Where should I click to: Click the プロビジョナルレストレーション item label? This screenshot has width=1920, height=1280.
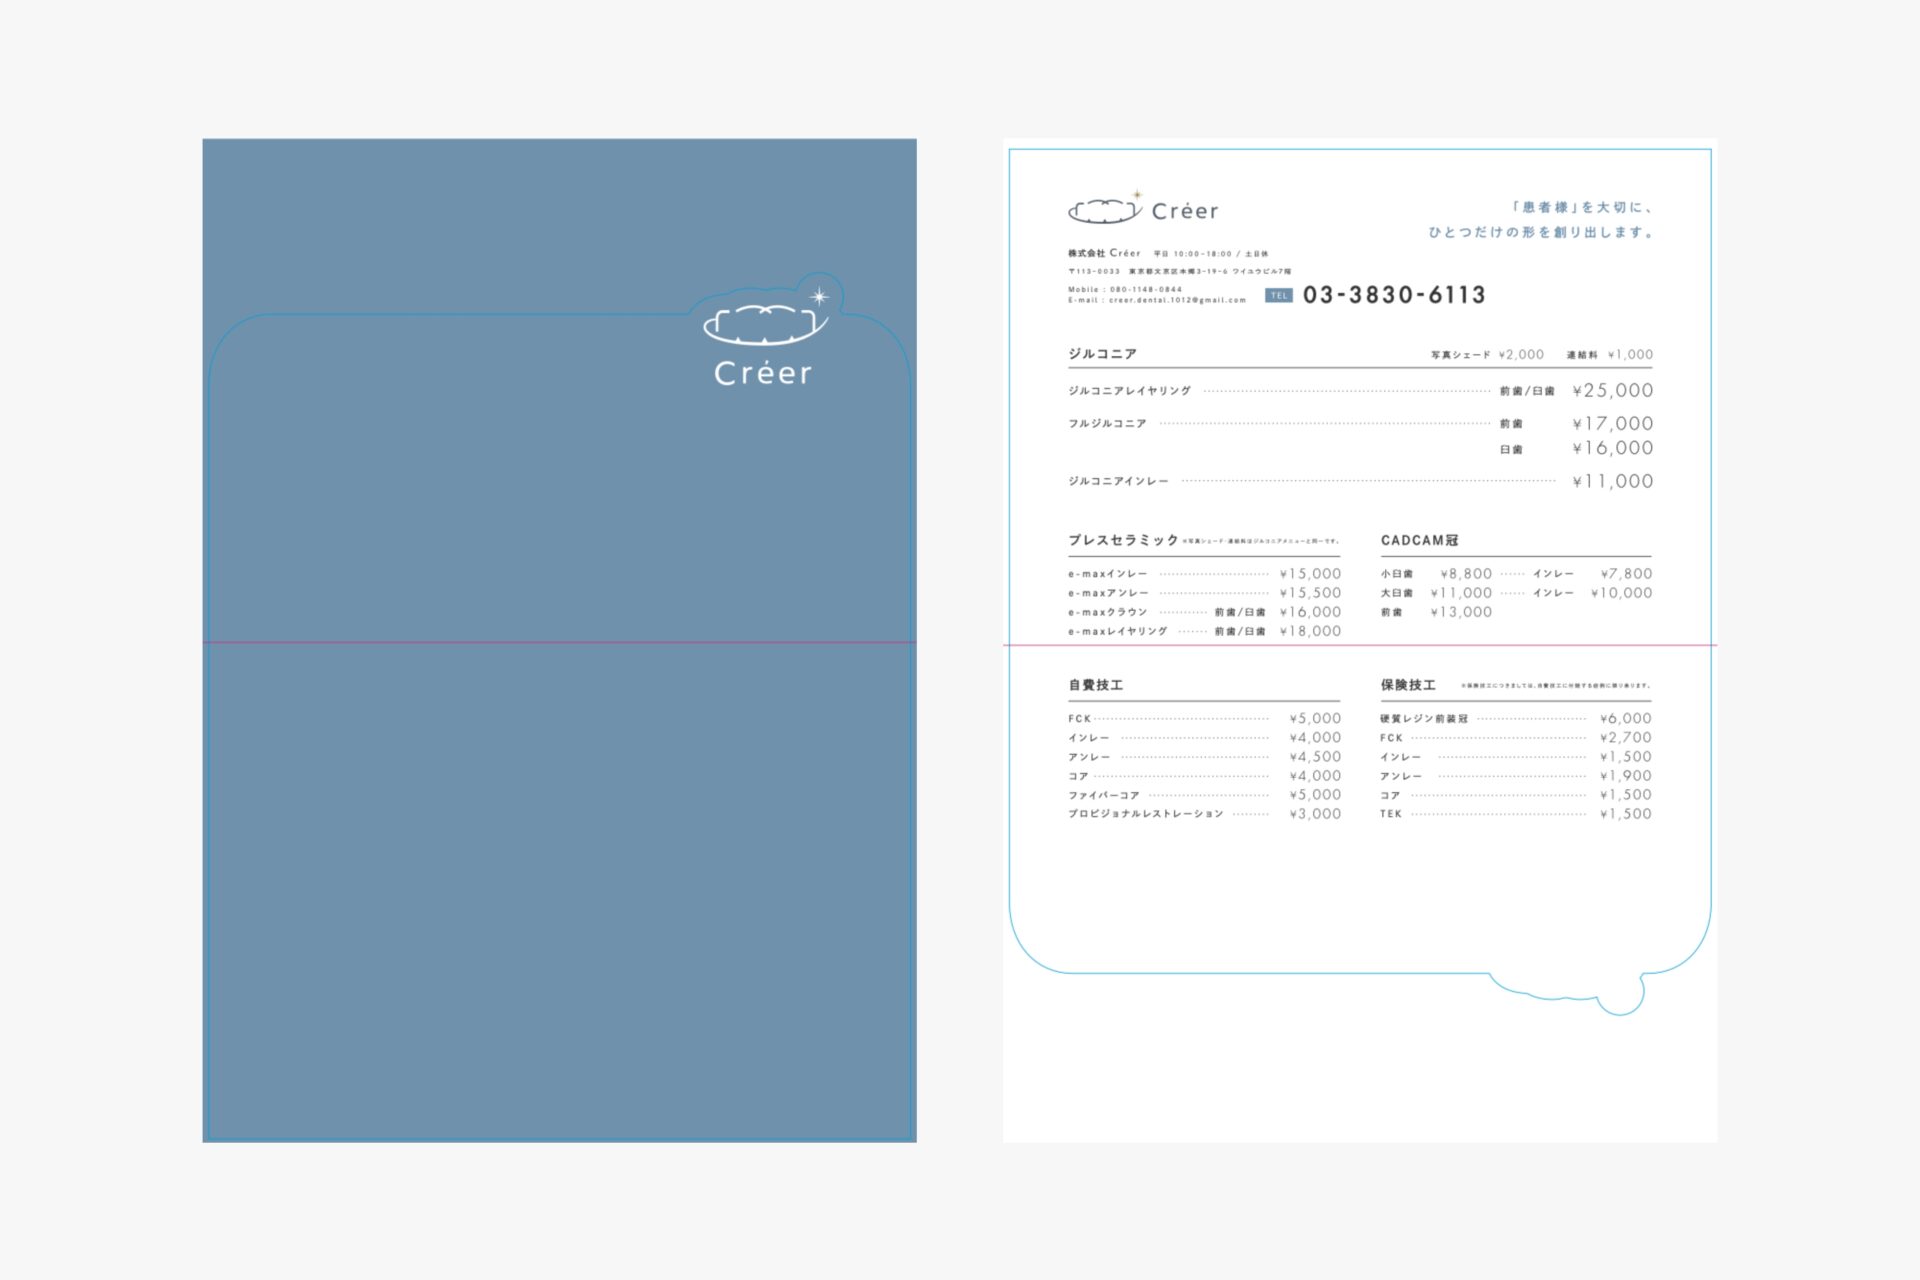(x=1146, y=814)
